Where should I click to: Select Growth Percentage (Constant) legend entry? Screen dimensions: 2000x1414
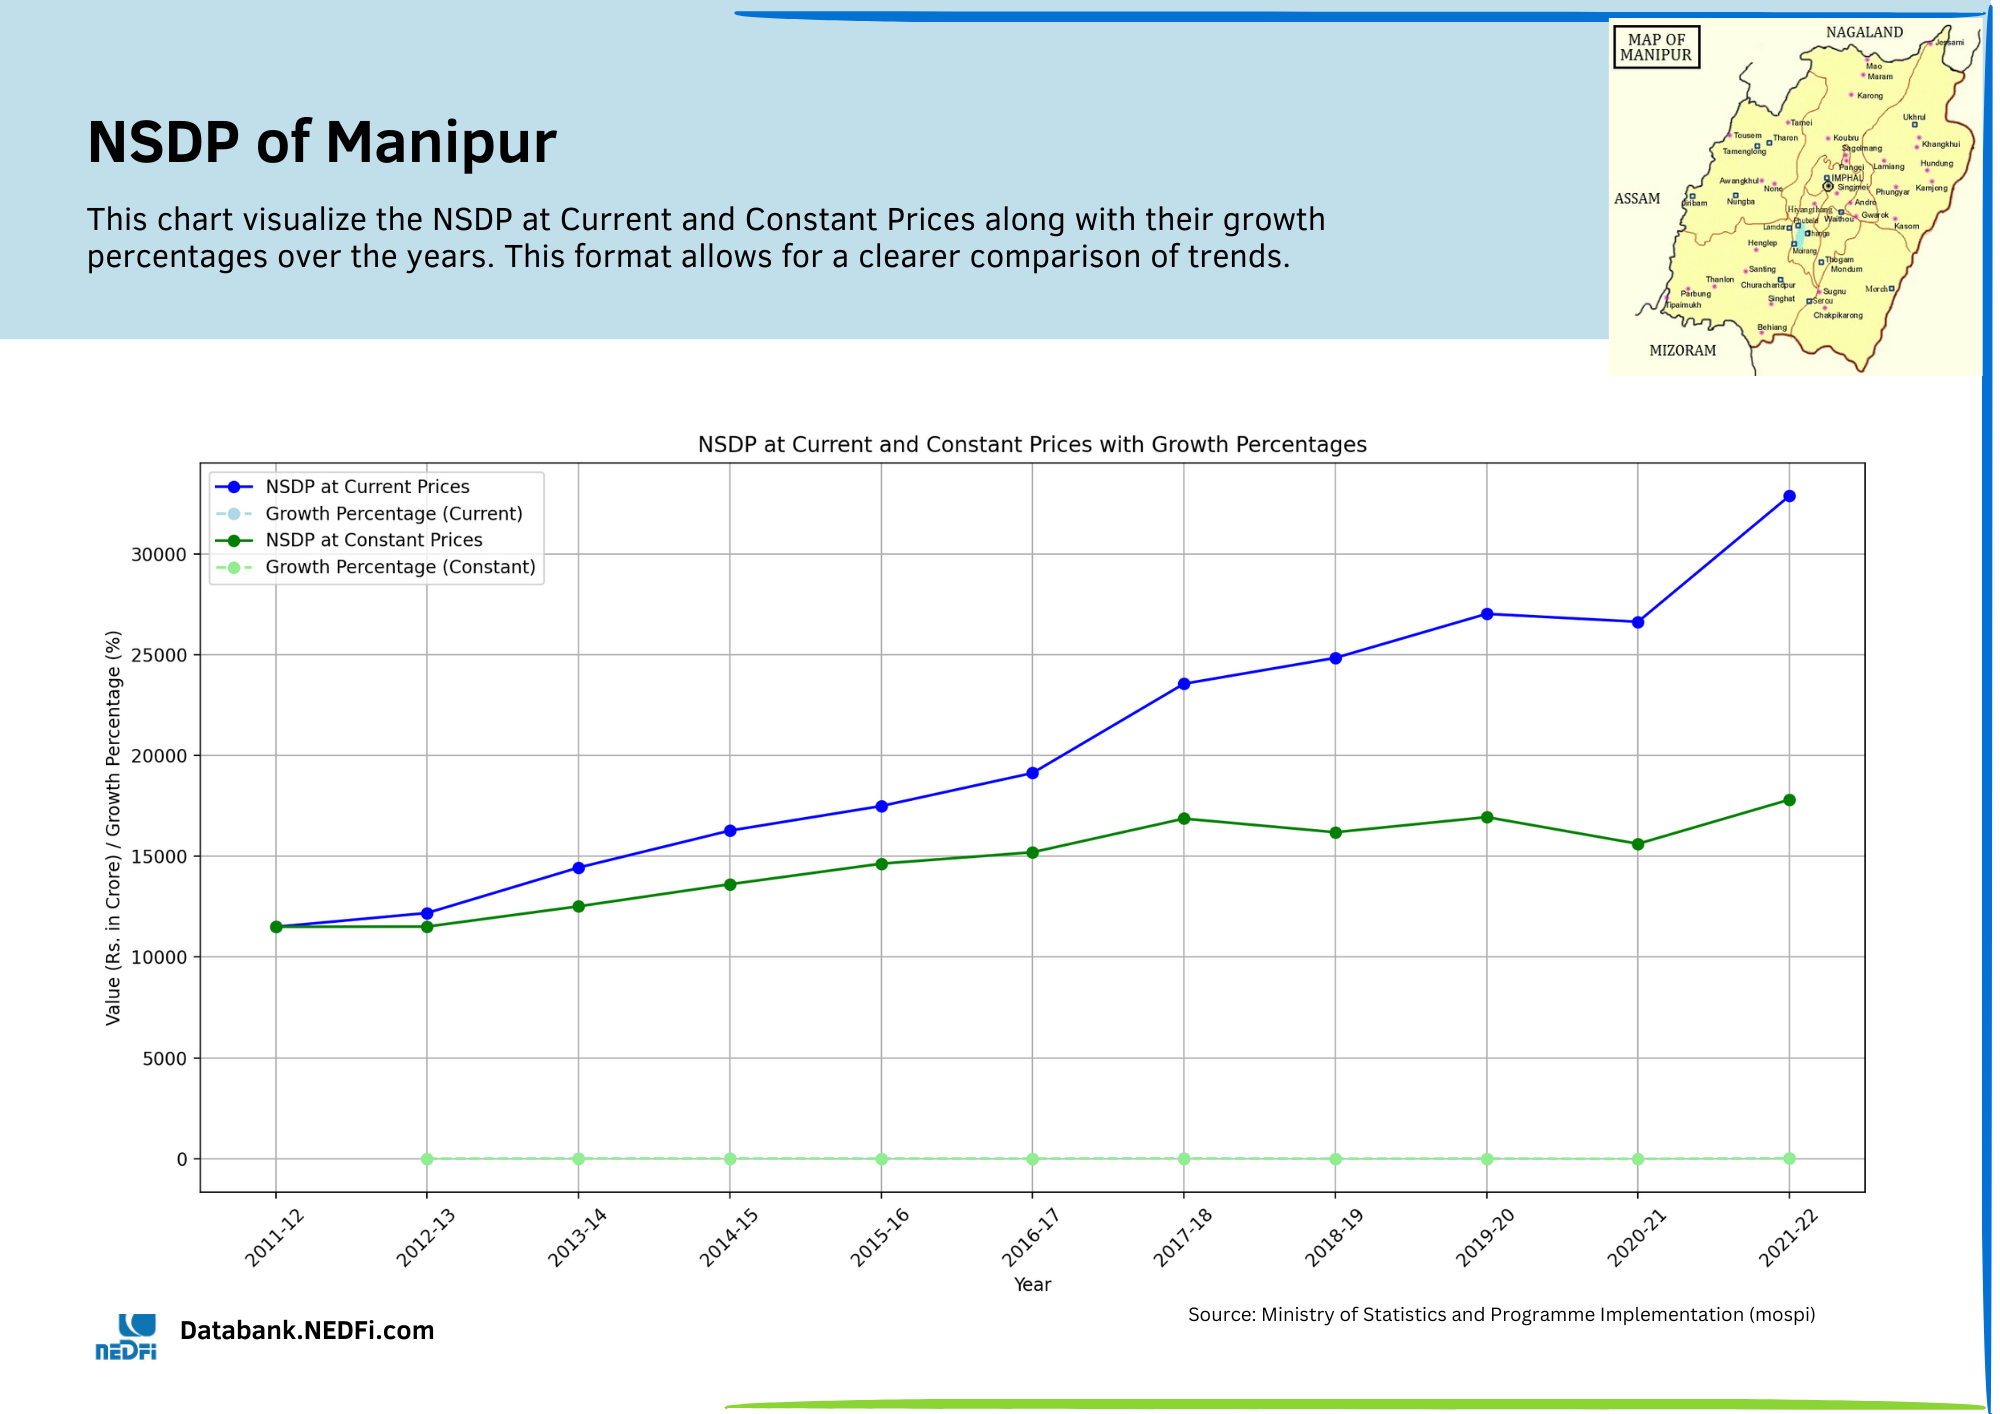(x=400, y=567)
